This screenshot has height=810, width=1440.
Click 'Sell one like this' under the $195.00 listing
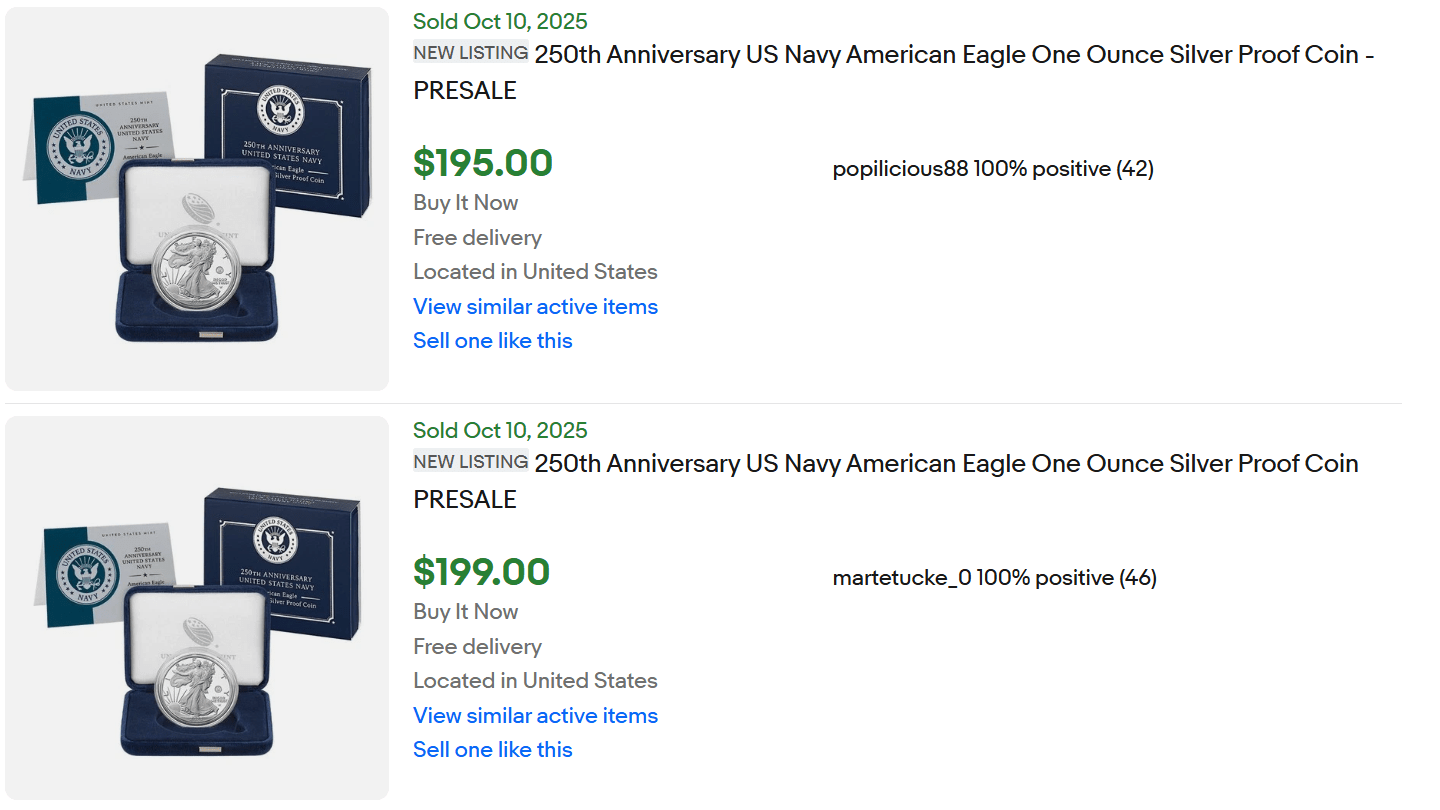(493, 341)
